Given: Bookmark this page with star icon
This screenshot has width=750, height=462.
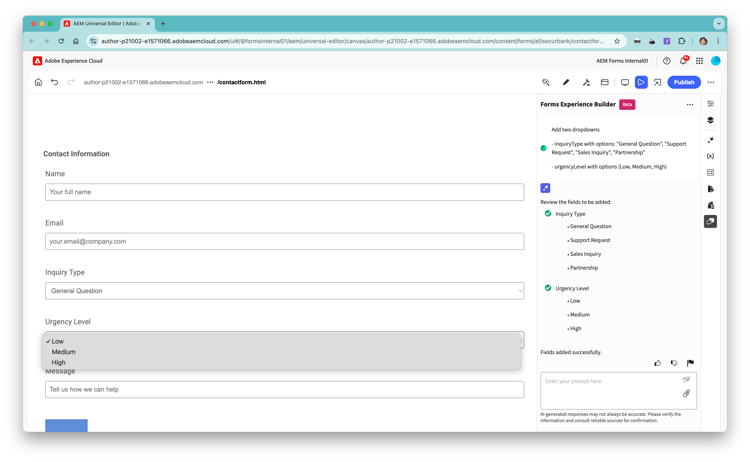Looking at the screenshot, I should tap(617, 41).
